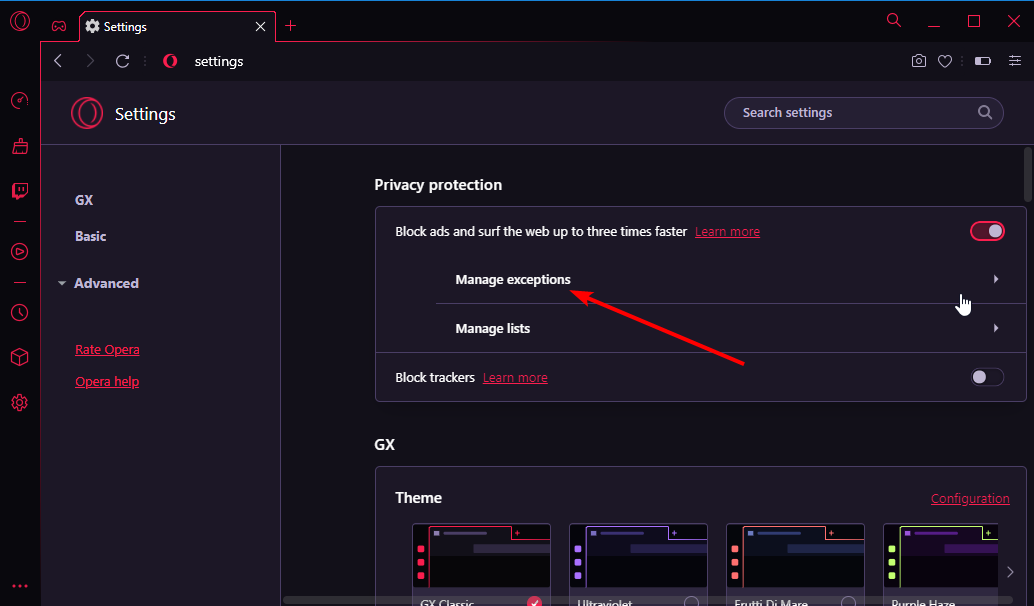Select Frutti Di Mare theme radio button
Screen dimensions: 1034x606
tap(848, 601)
